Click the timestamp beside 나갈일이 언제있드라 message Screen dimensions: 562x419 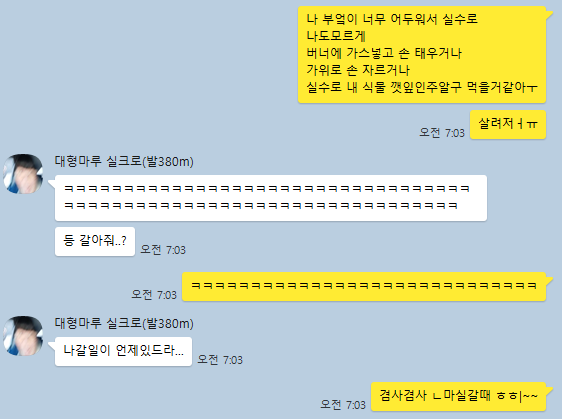coord(220,360)
